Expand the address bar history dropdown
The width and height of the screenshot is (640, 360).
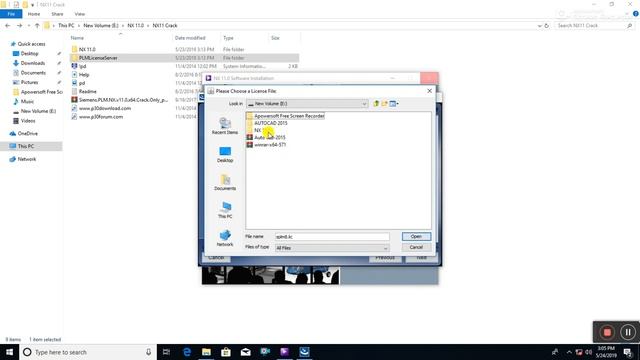pos(540,26)
